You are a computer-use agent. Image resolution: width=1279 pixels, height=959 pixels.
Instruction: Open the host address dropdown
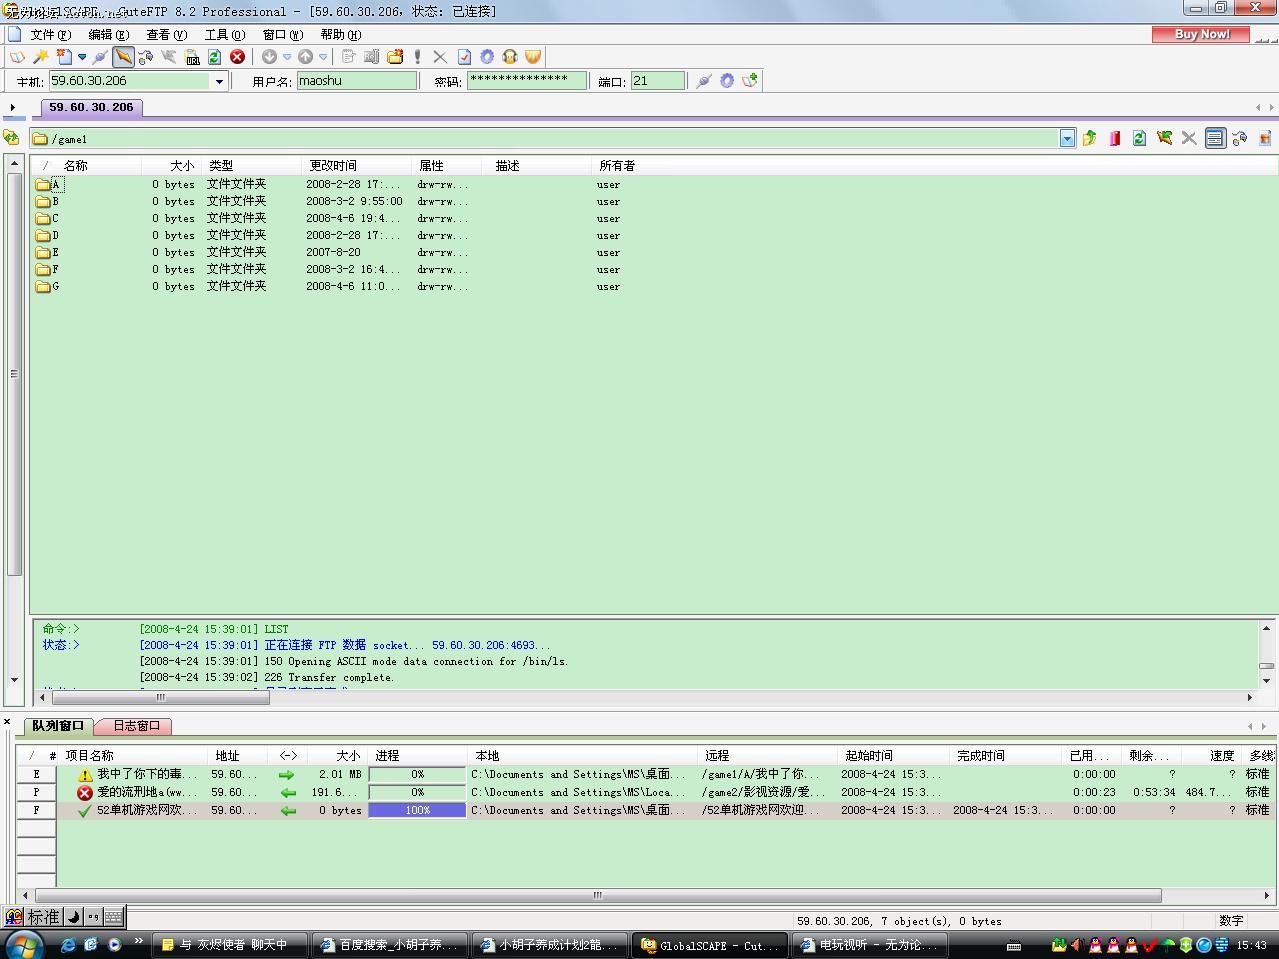pos(219,81)
